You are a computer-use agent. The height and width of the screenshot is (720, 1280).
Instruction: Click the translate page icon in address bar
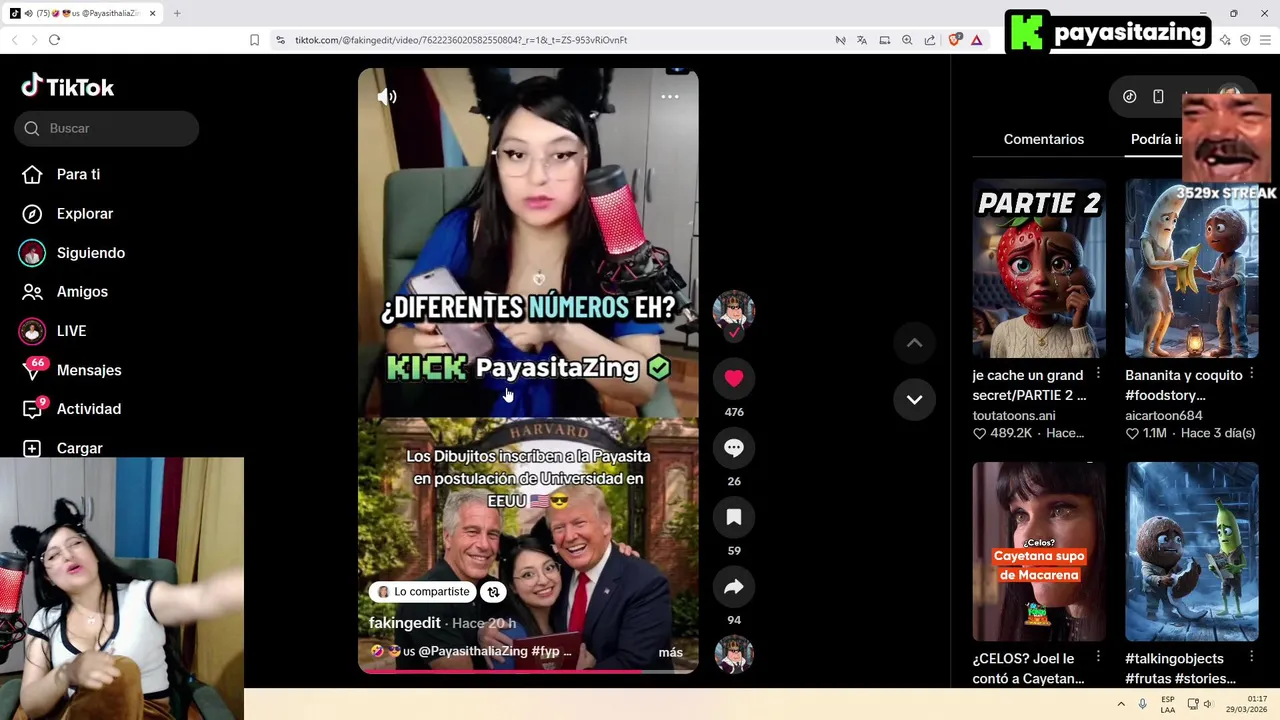click(x=862, y=40)
